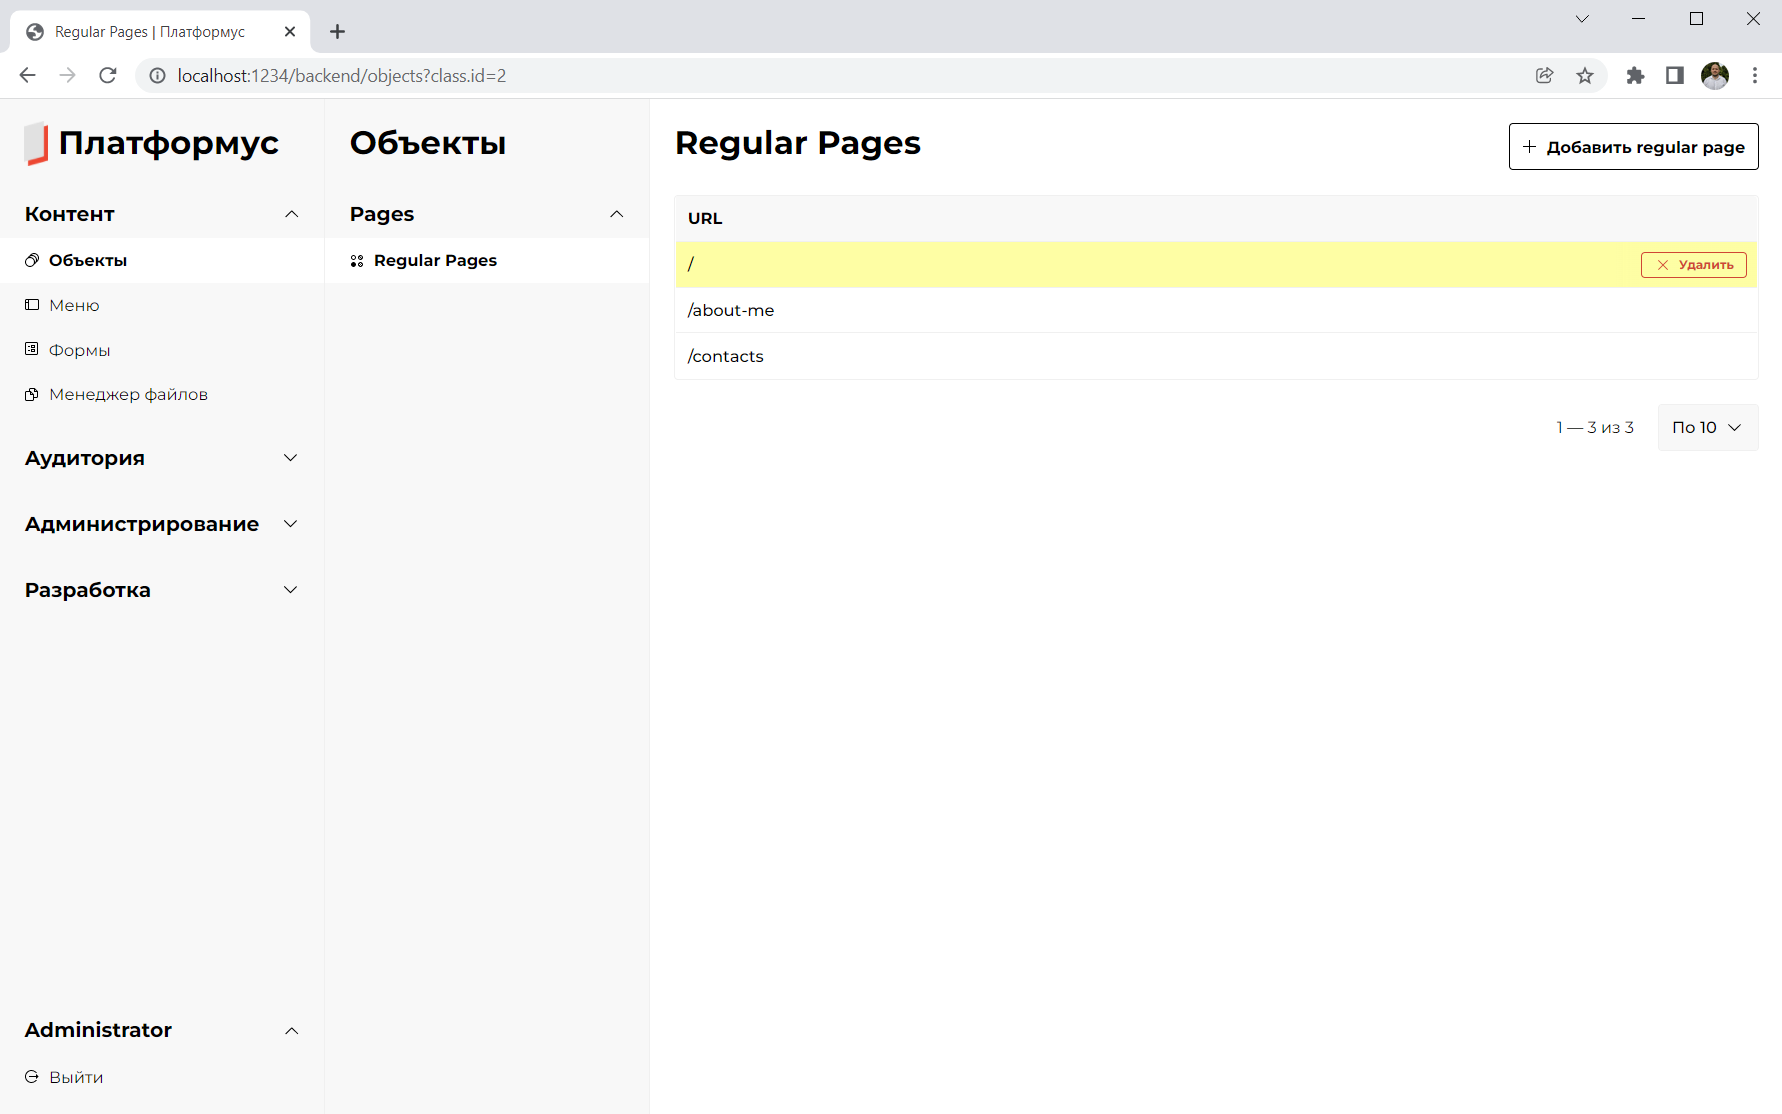Click Выйти to log out
The image size is (1782, 1114).
pos(76,1077)
